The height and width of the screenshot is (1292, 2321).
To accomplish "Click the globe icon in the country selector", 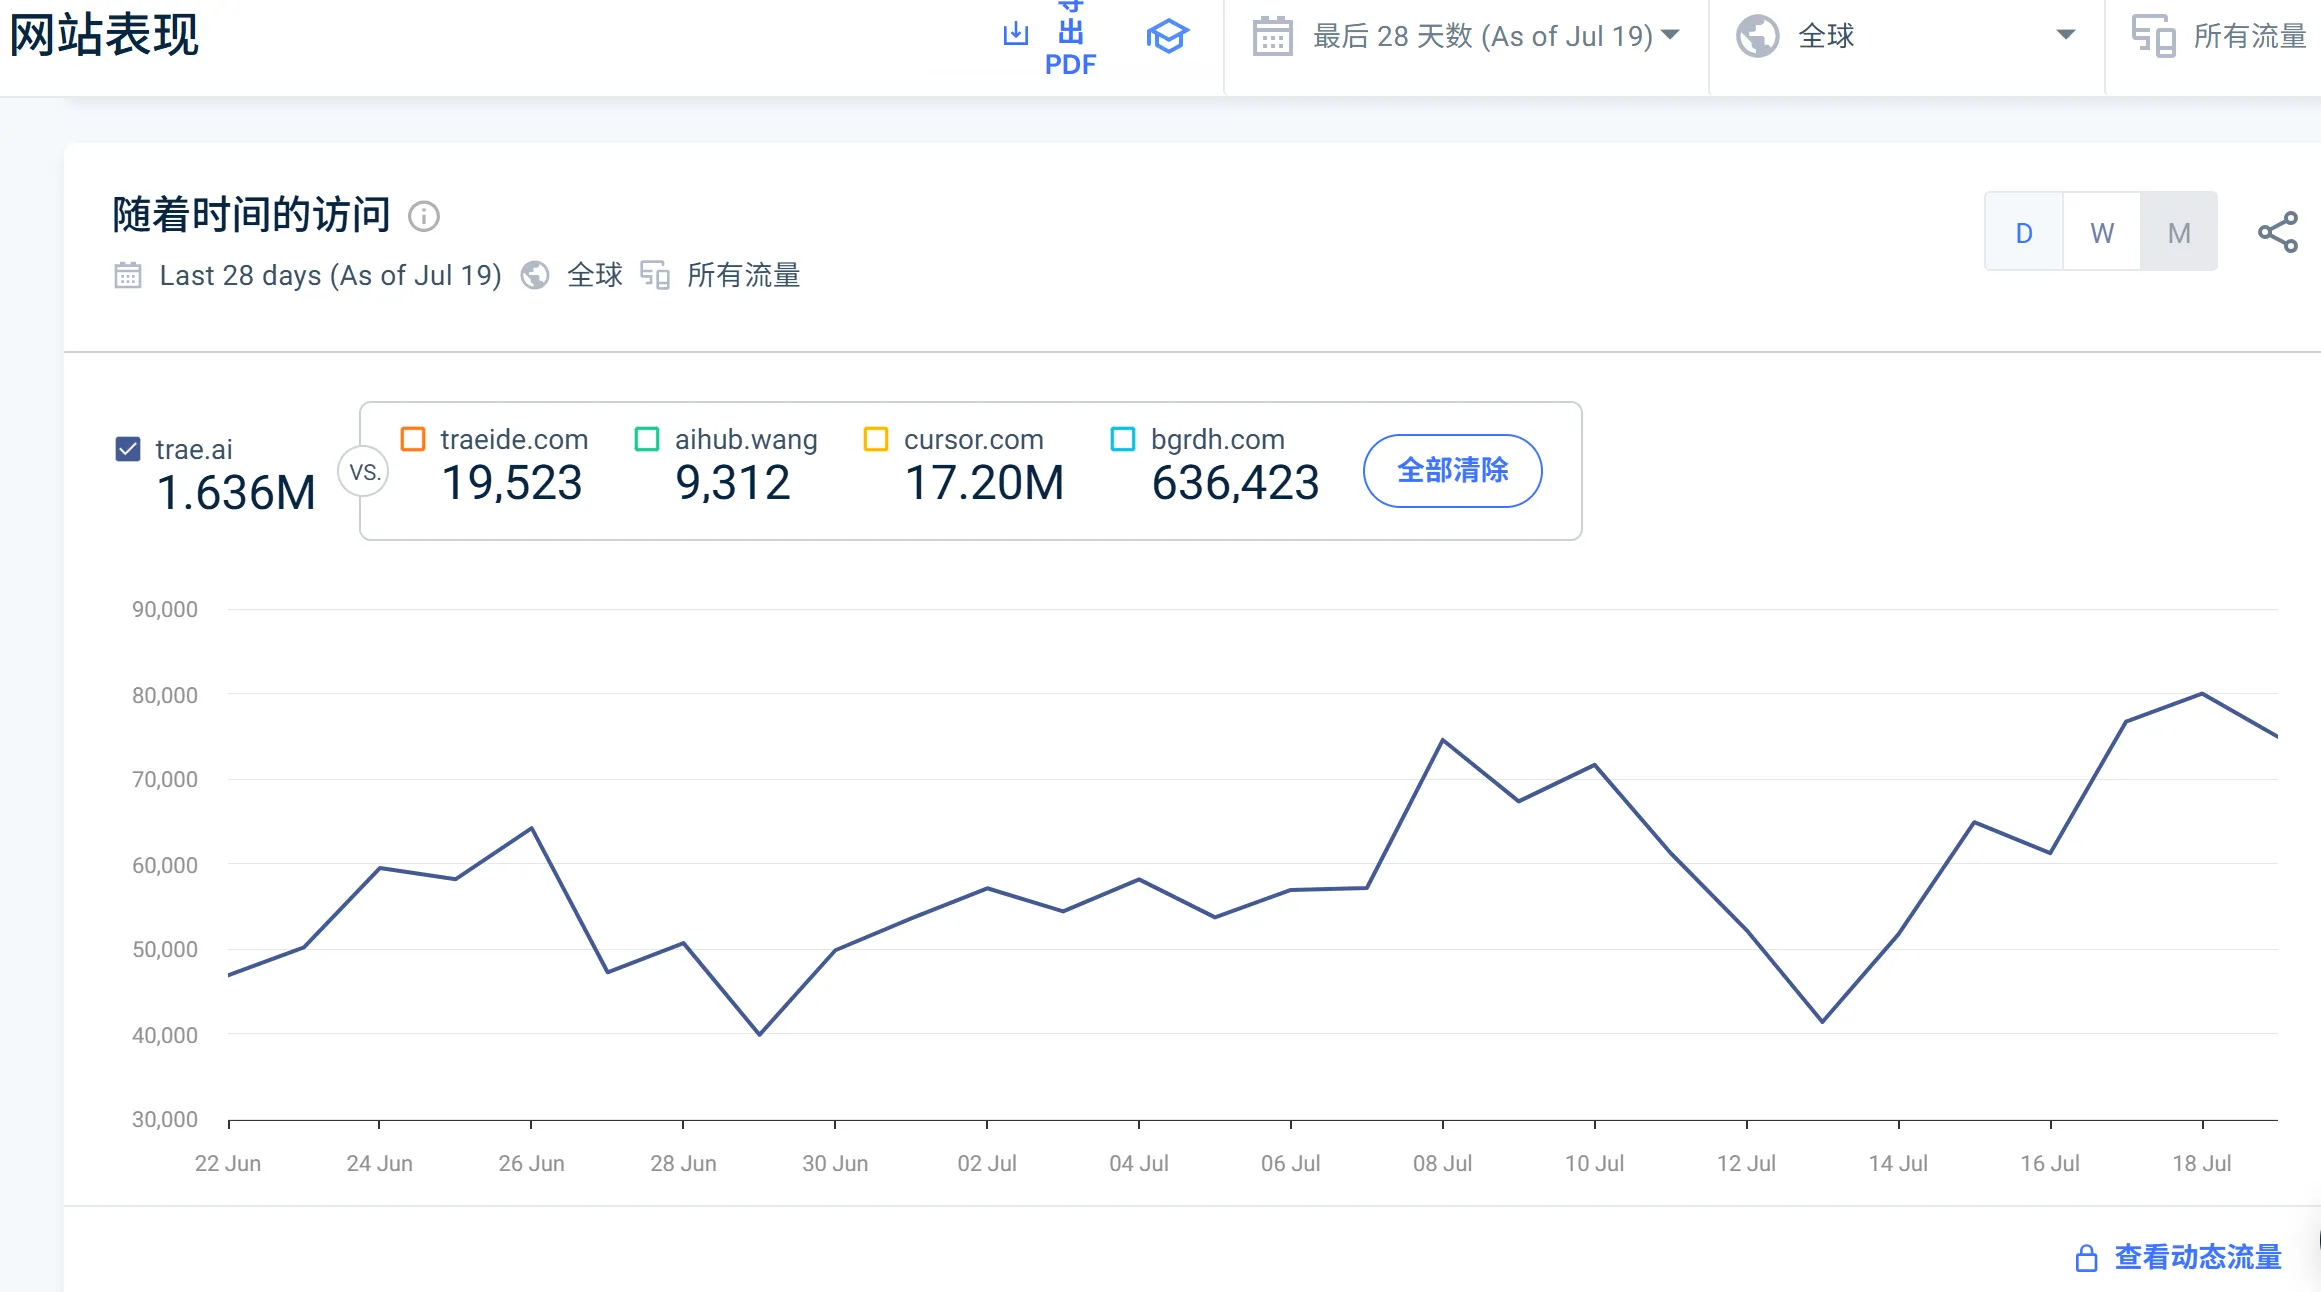I will [1757, 37].
